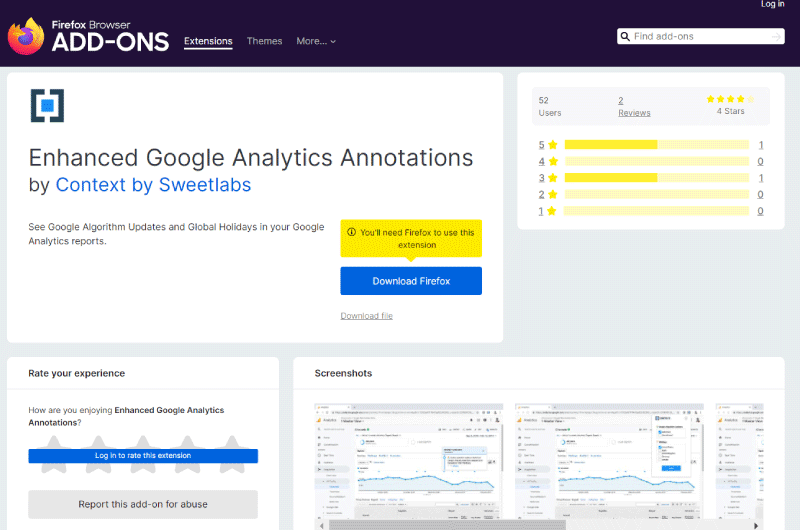Click the 3-star rating bar
The width and height of the screenshot is (800, 530).
point(657,178)
